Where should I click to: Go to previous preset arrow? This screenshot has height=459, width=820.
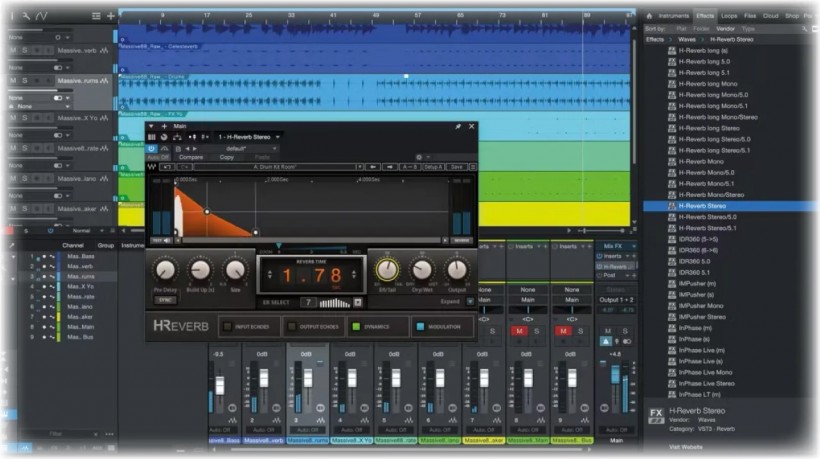tap(187, 149)
